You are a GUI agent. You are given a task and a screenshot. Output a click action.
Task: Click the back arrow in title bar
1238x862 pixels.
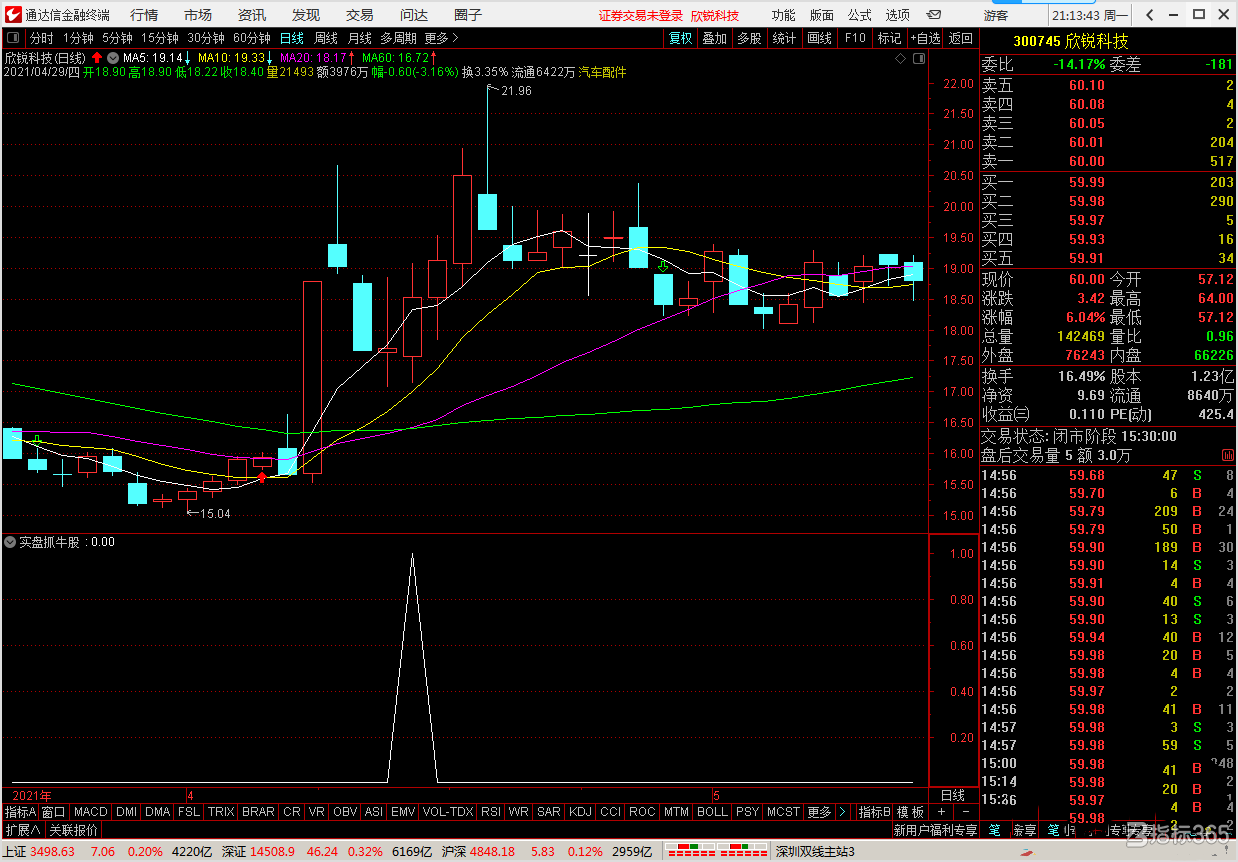pos(1149,15)
